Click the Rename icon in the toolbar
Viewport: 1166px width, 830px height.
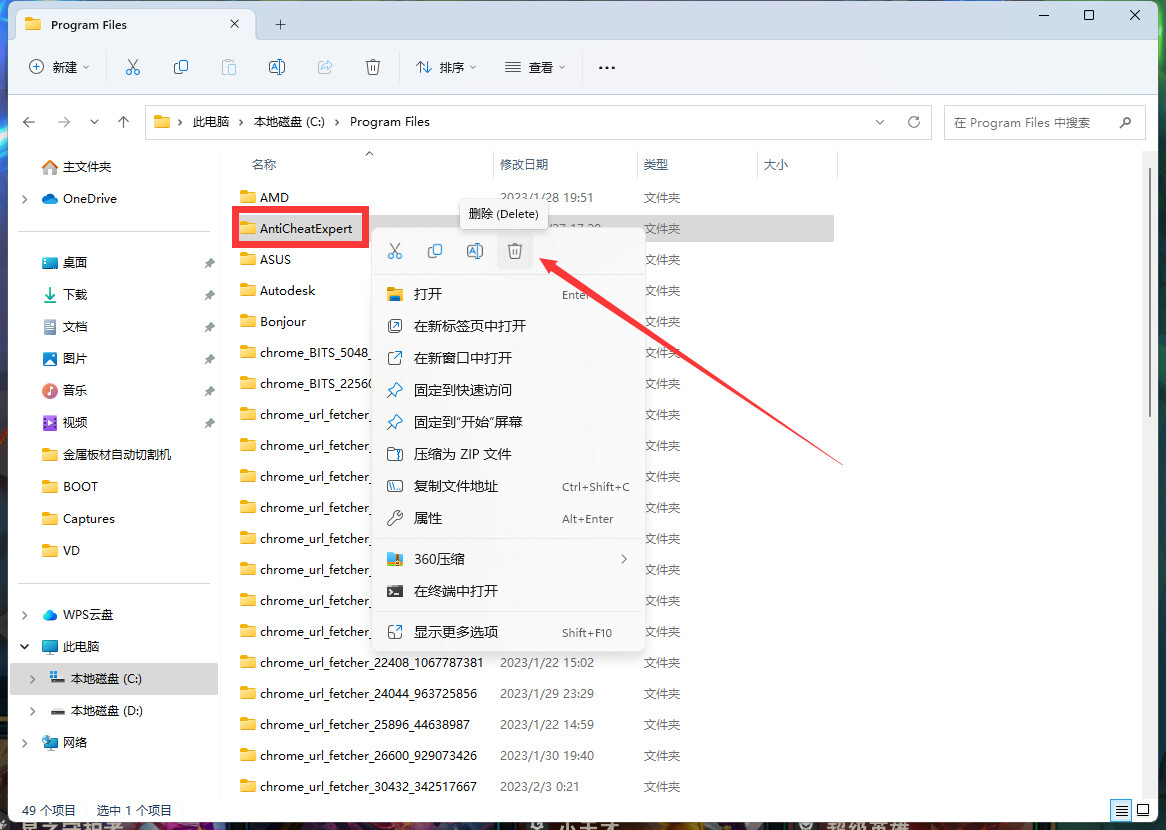(x=277, y=68)
